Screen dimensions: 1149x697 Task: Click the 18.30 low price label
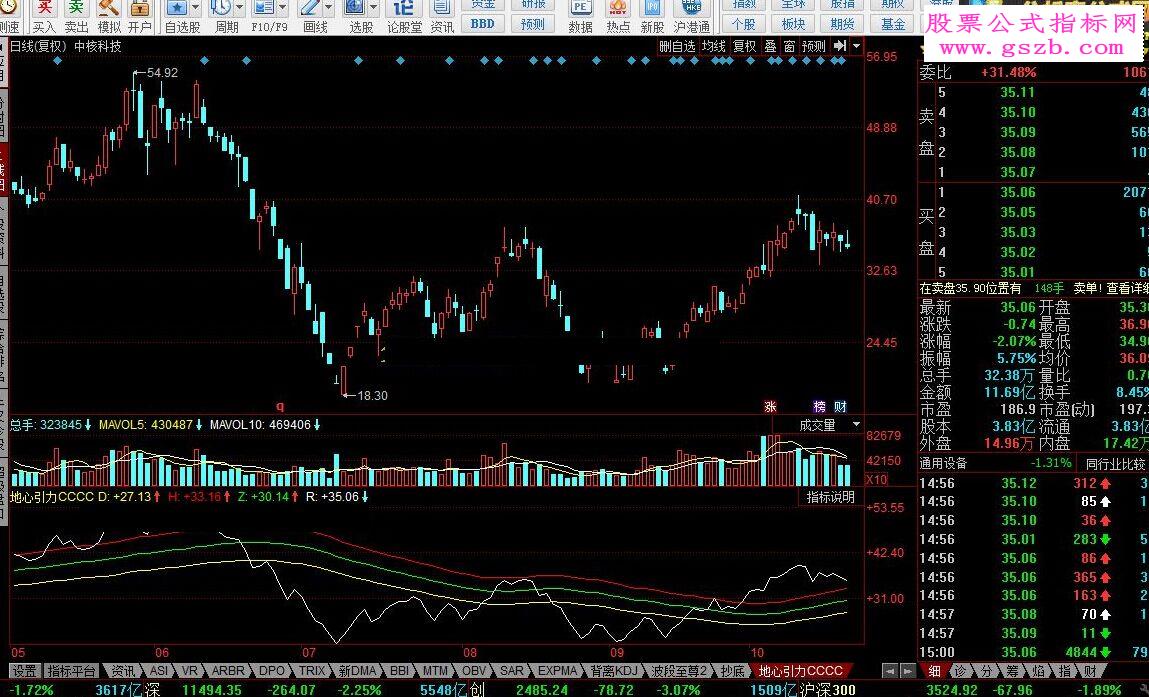tap(372, 396)
